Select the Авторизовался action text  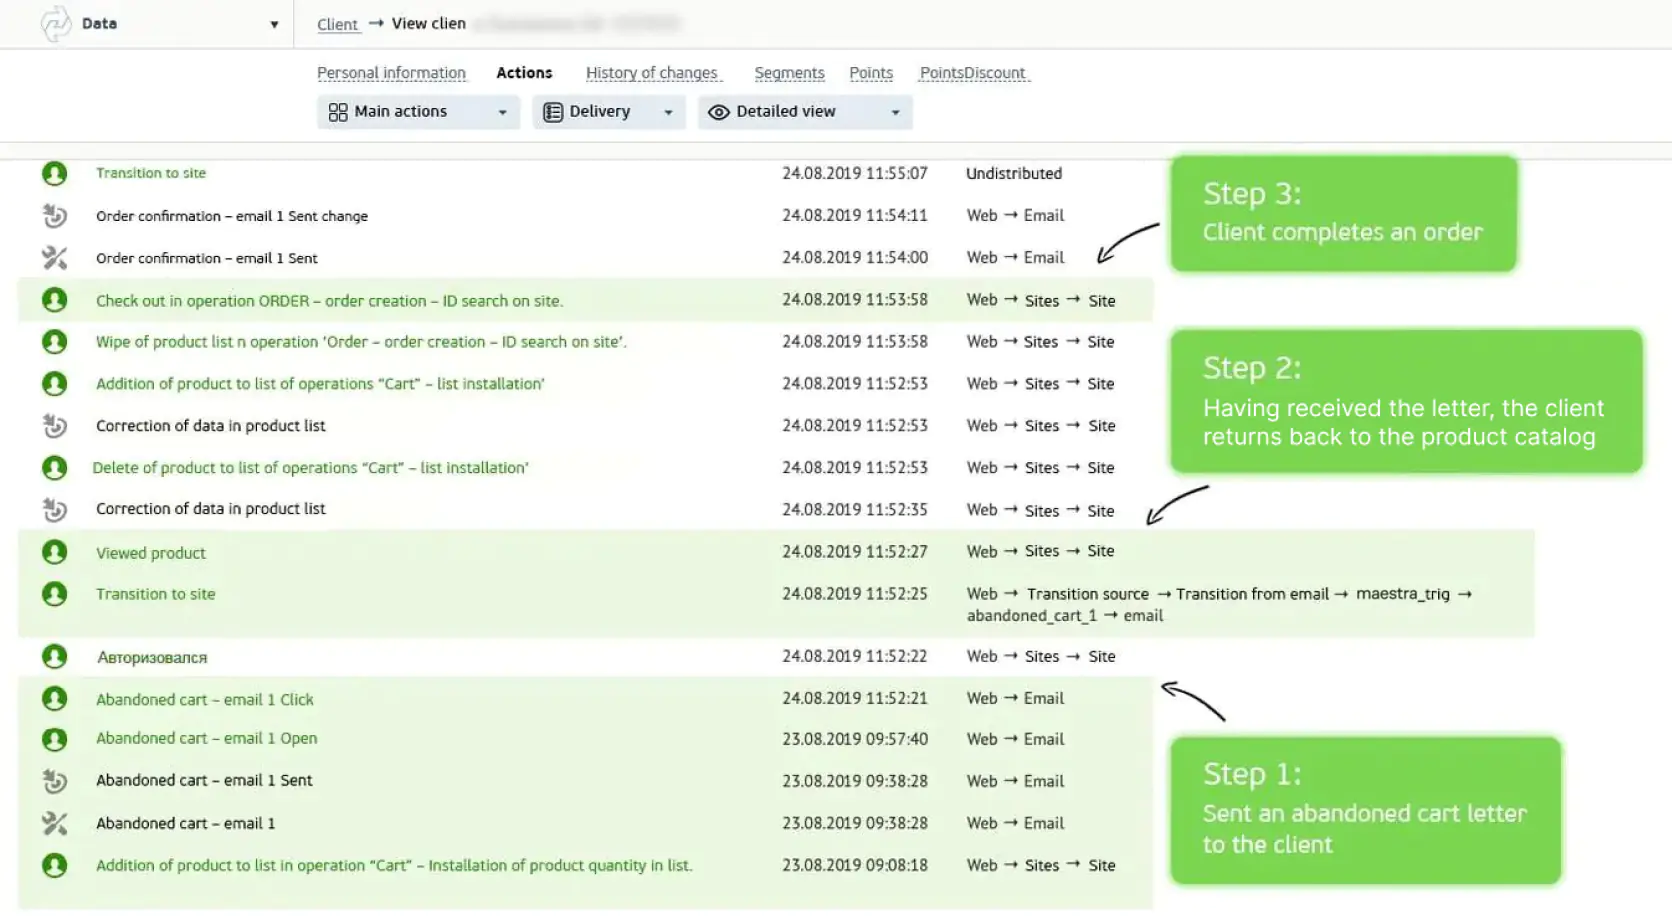pos(152,658)
